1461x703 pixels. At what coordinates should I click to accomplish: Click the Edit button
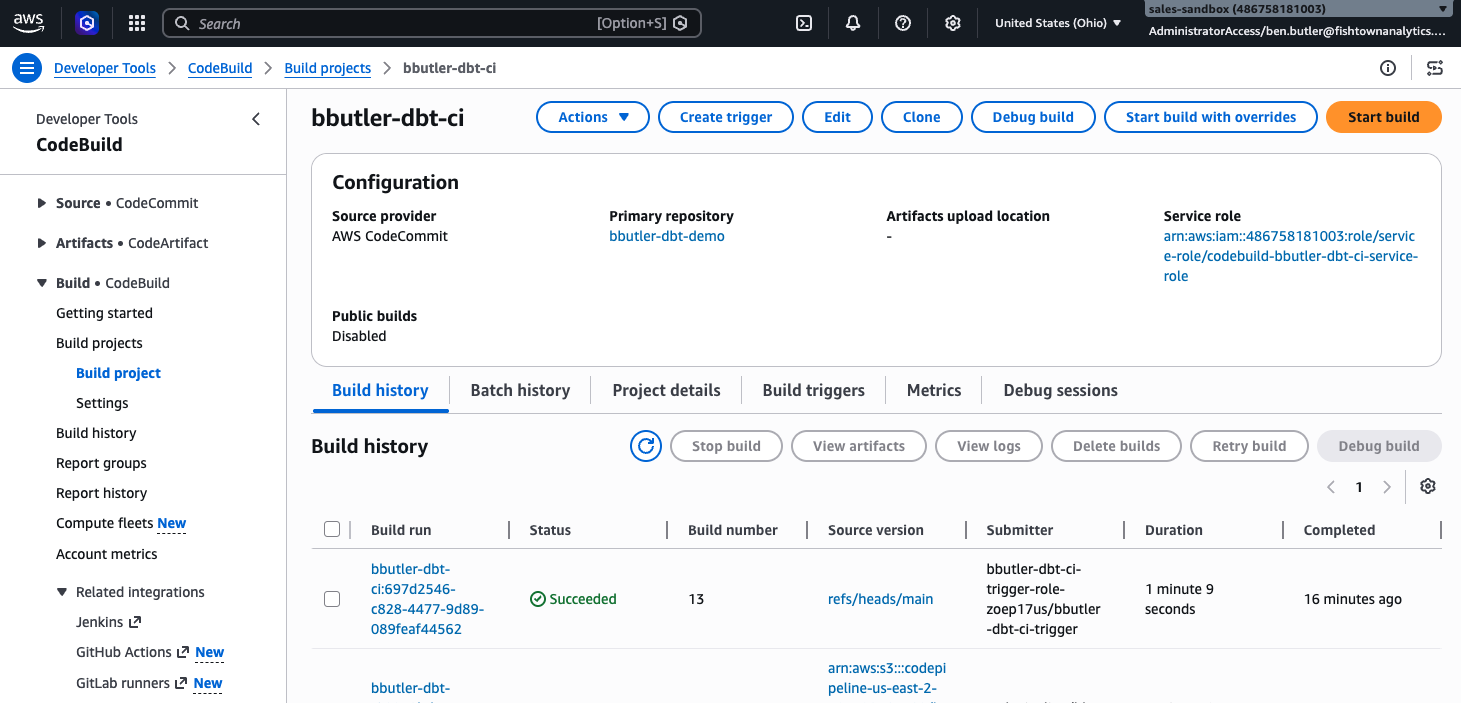coord(837,117)
